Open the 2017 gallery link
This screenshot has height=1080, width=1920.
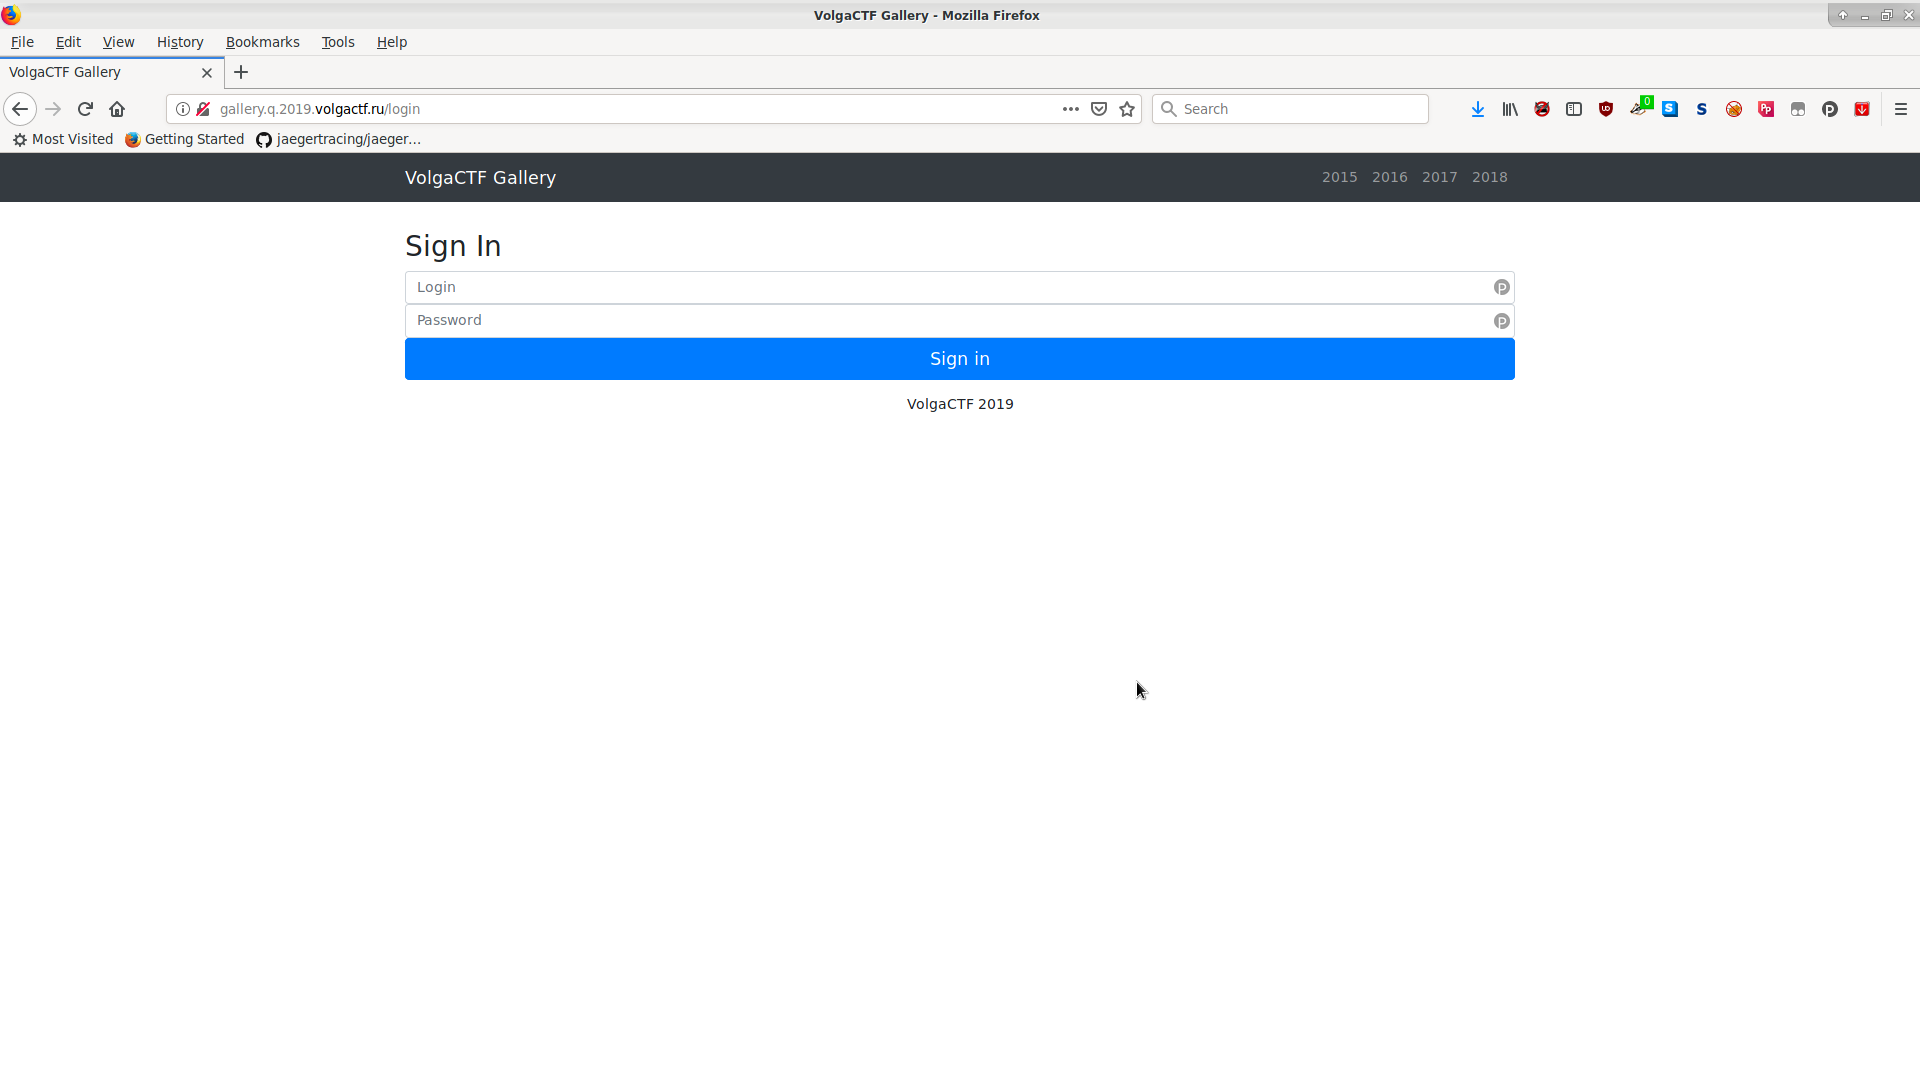[x=1439, y=177]
